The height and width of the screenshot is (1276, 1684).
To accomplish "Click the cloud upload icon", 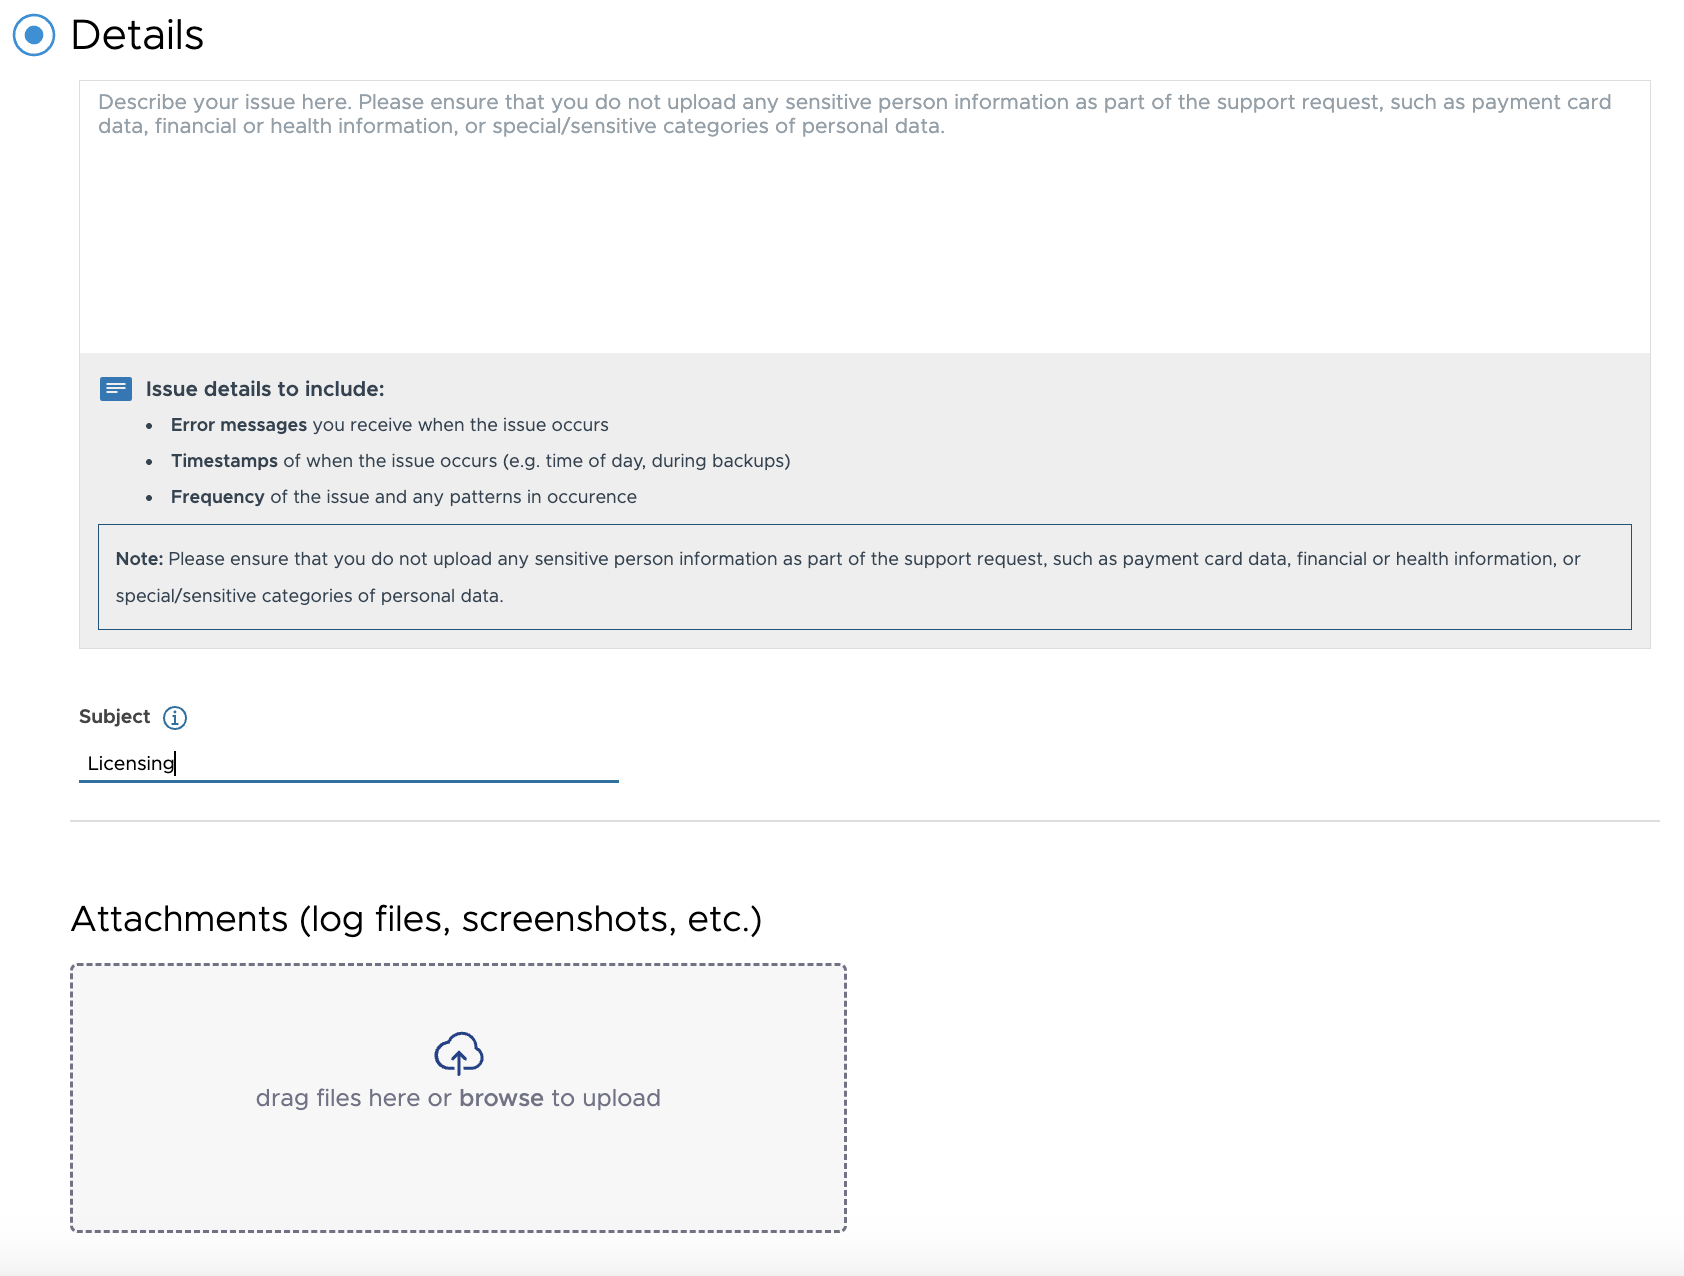I will point(459,1053).
